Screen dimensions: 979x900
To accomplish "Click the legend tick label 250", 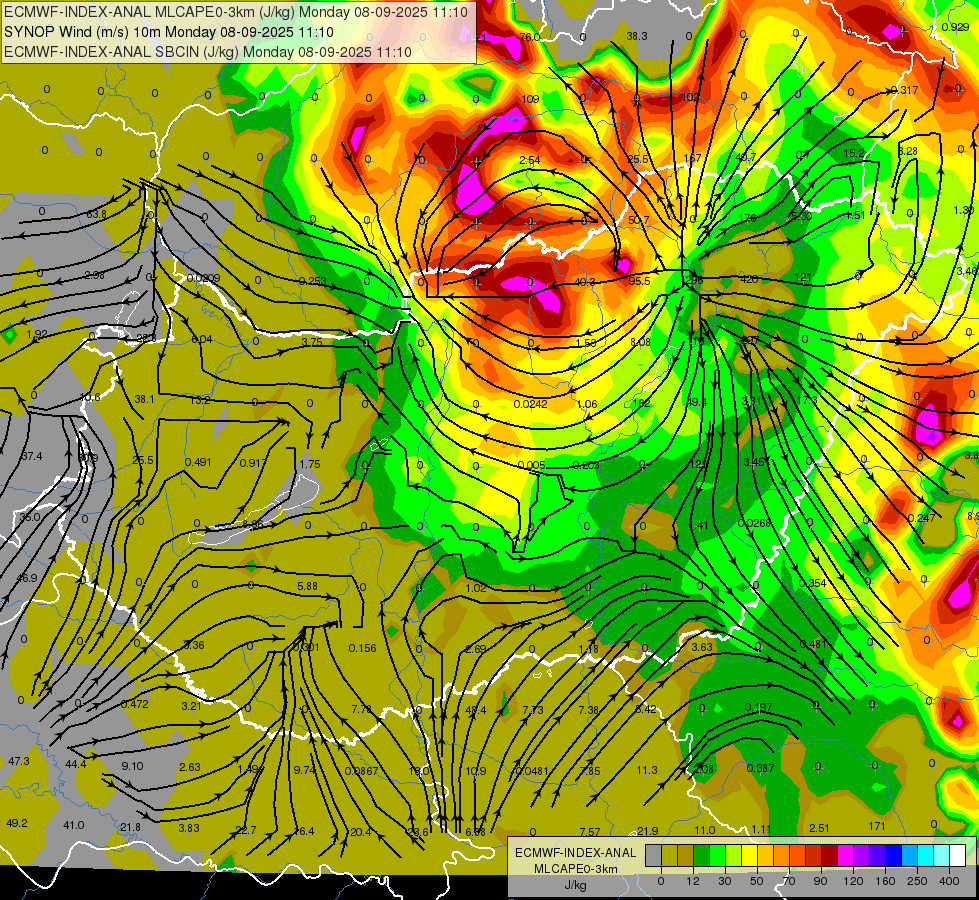I will click(x=917, y=881).
